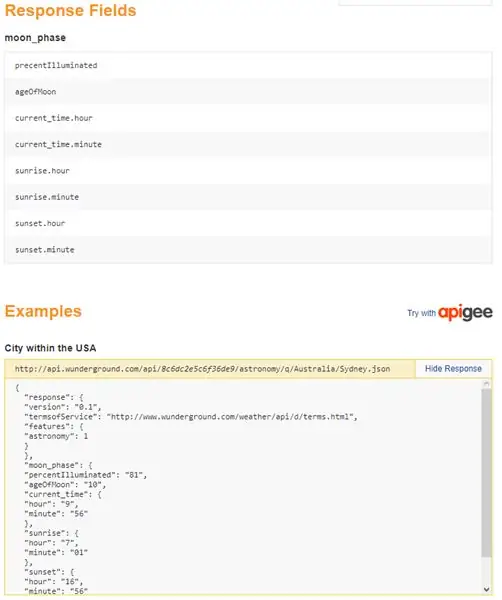502x600 pixels.
Task: Select the sunset.hour field row
Action: point(248,223)
